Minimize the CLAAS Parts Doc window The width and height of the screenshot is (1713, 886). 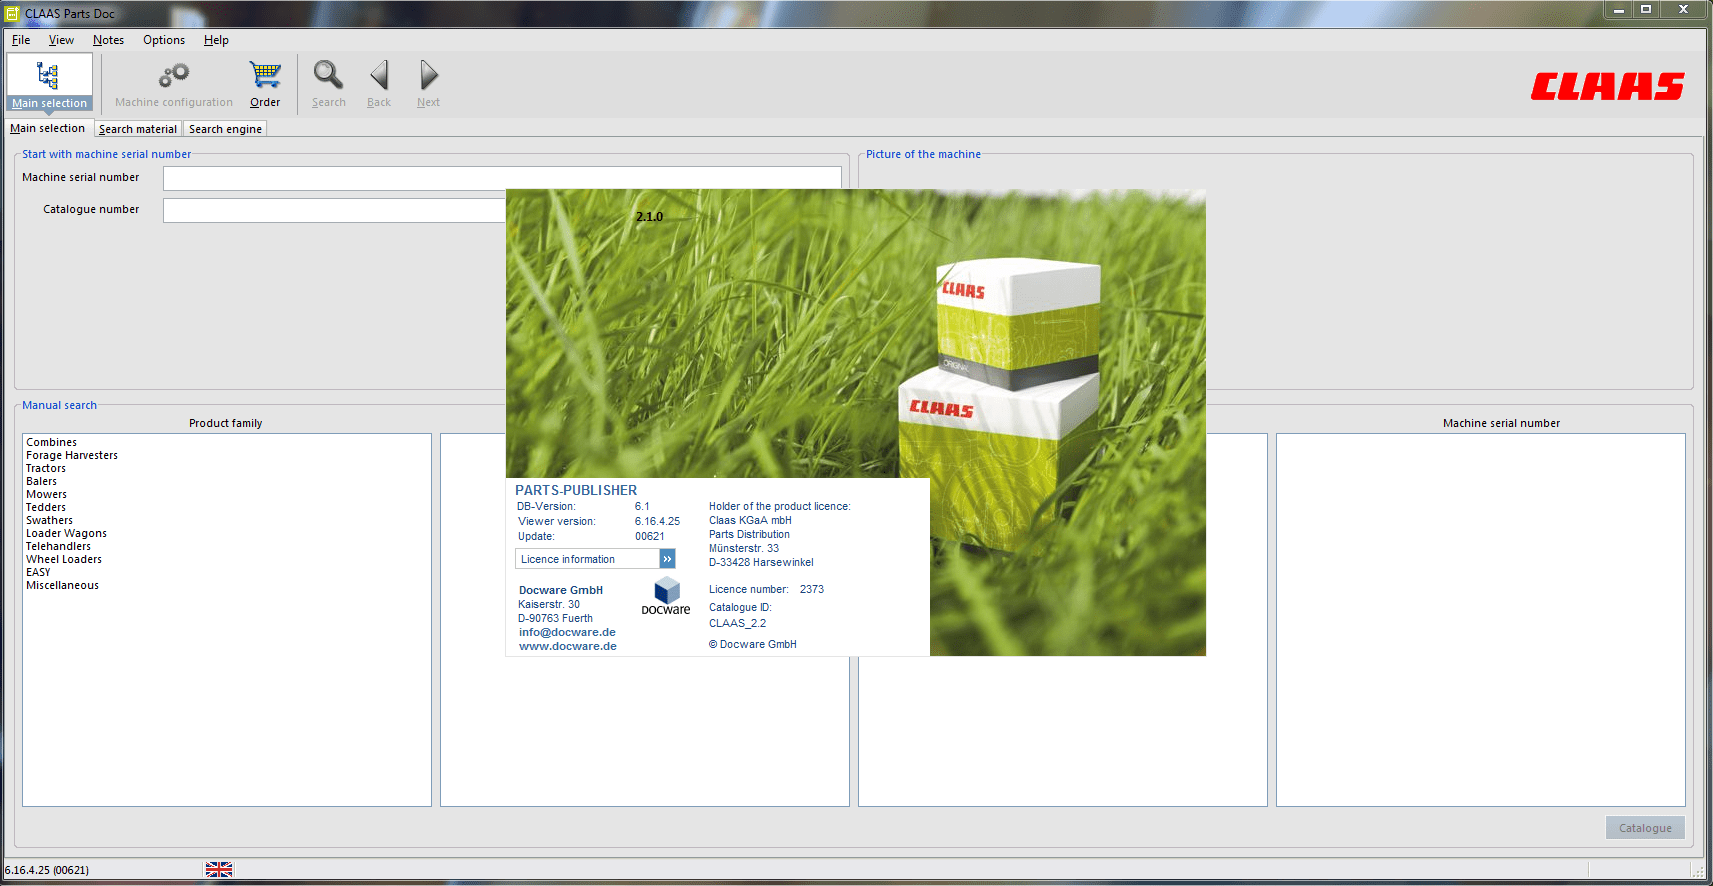tap(1618, 10)
